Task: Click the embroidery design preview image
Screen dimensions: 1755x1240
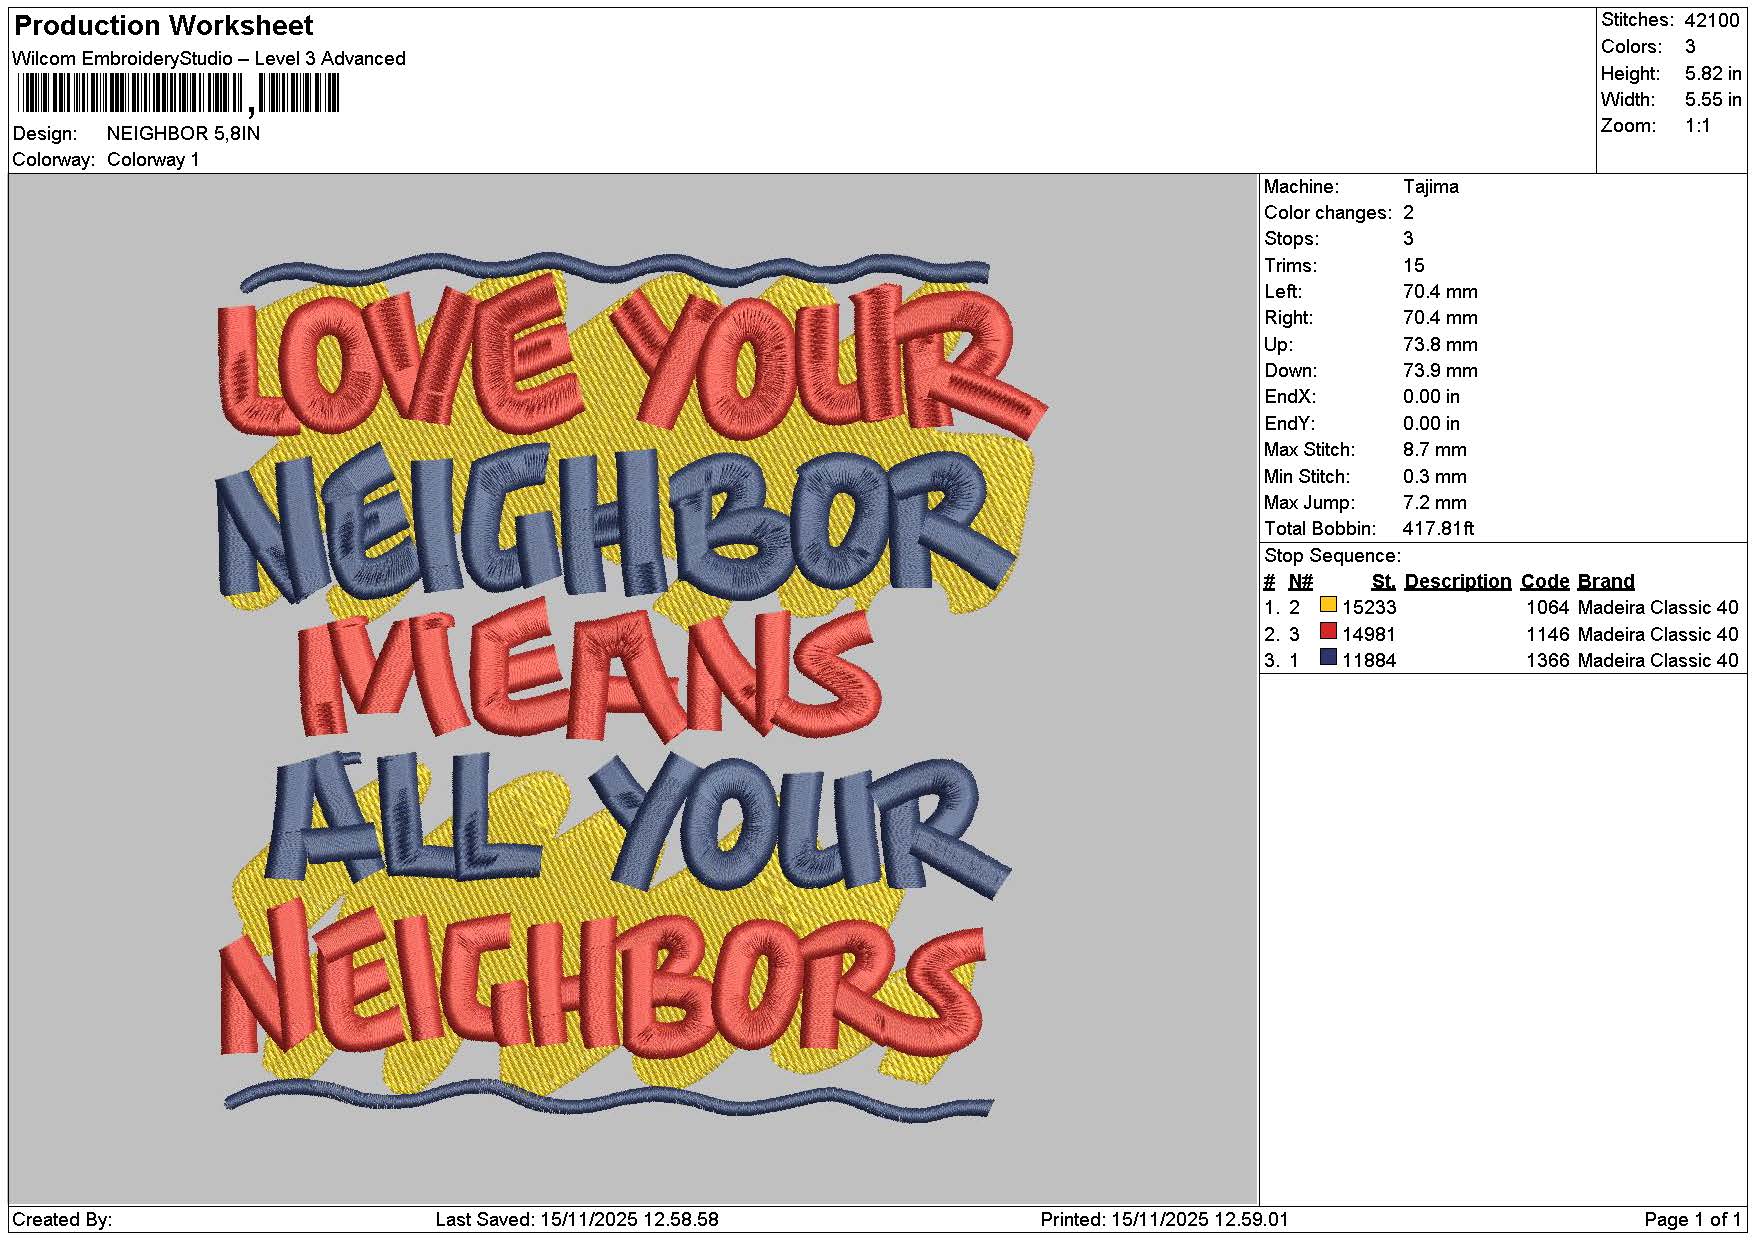Action: coord(633,688)
